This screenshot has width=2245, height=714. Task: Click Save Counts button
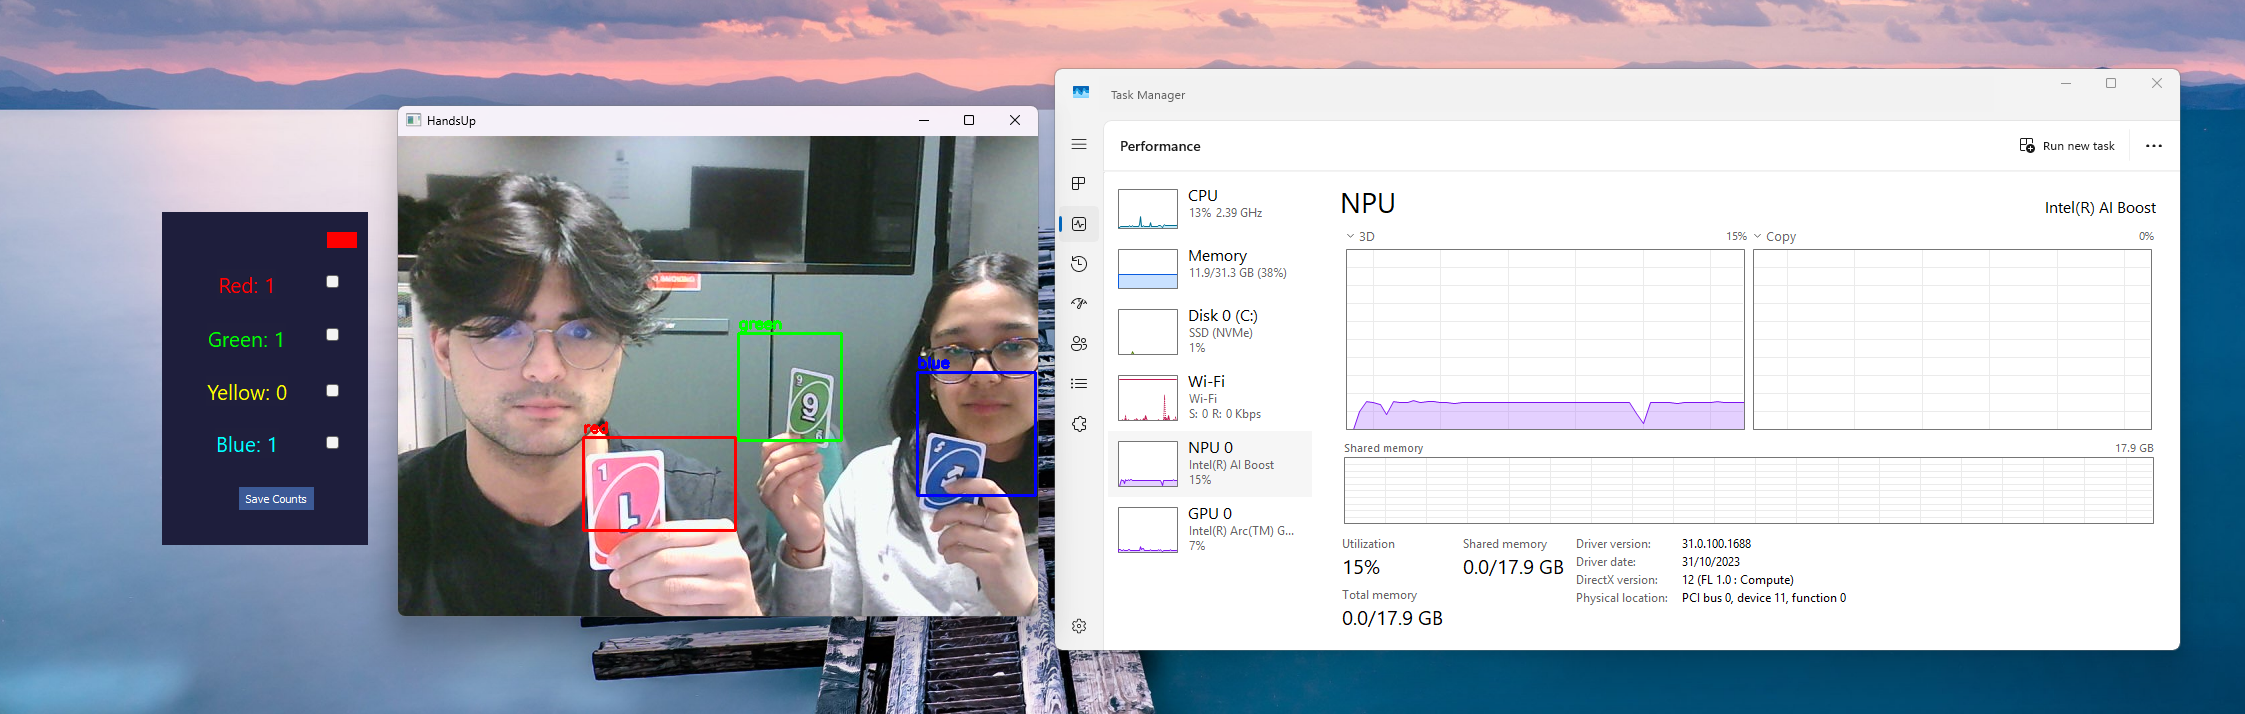[x=276, y=499]
